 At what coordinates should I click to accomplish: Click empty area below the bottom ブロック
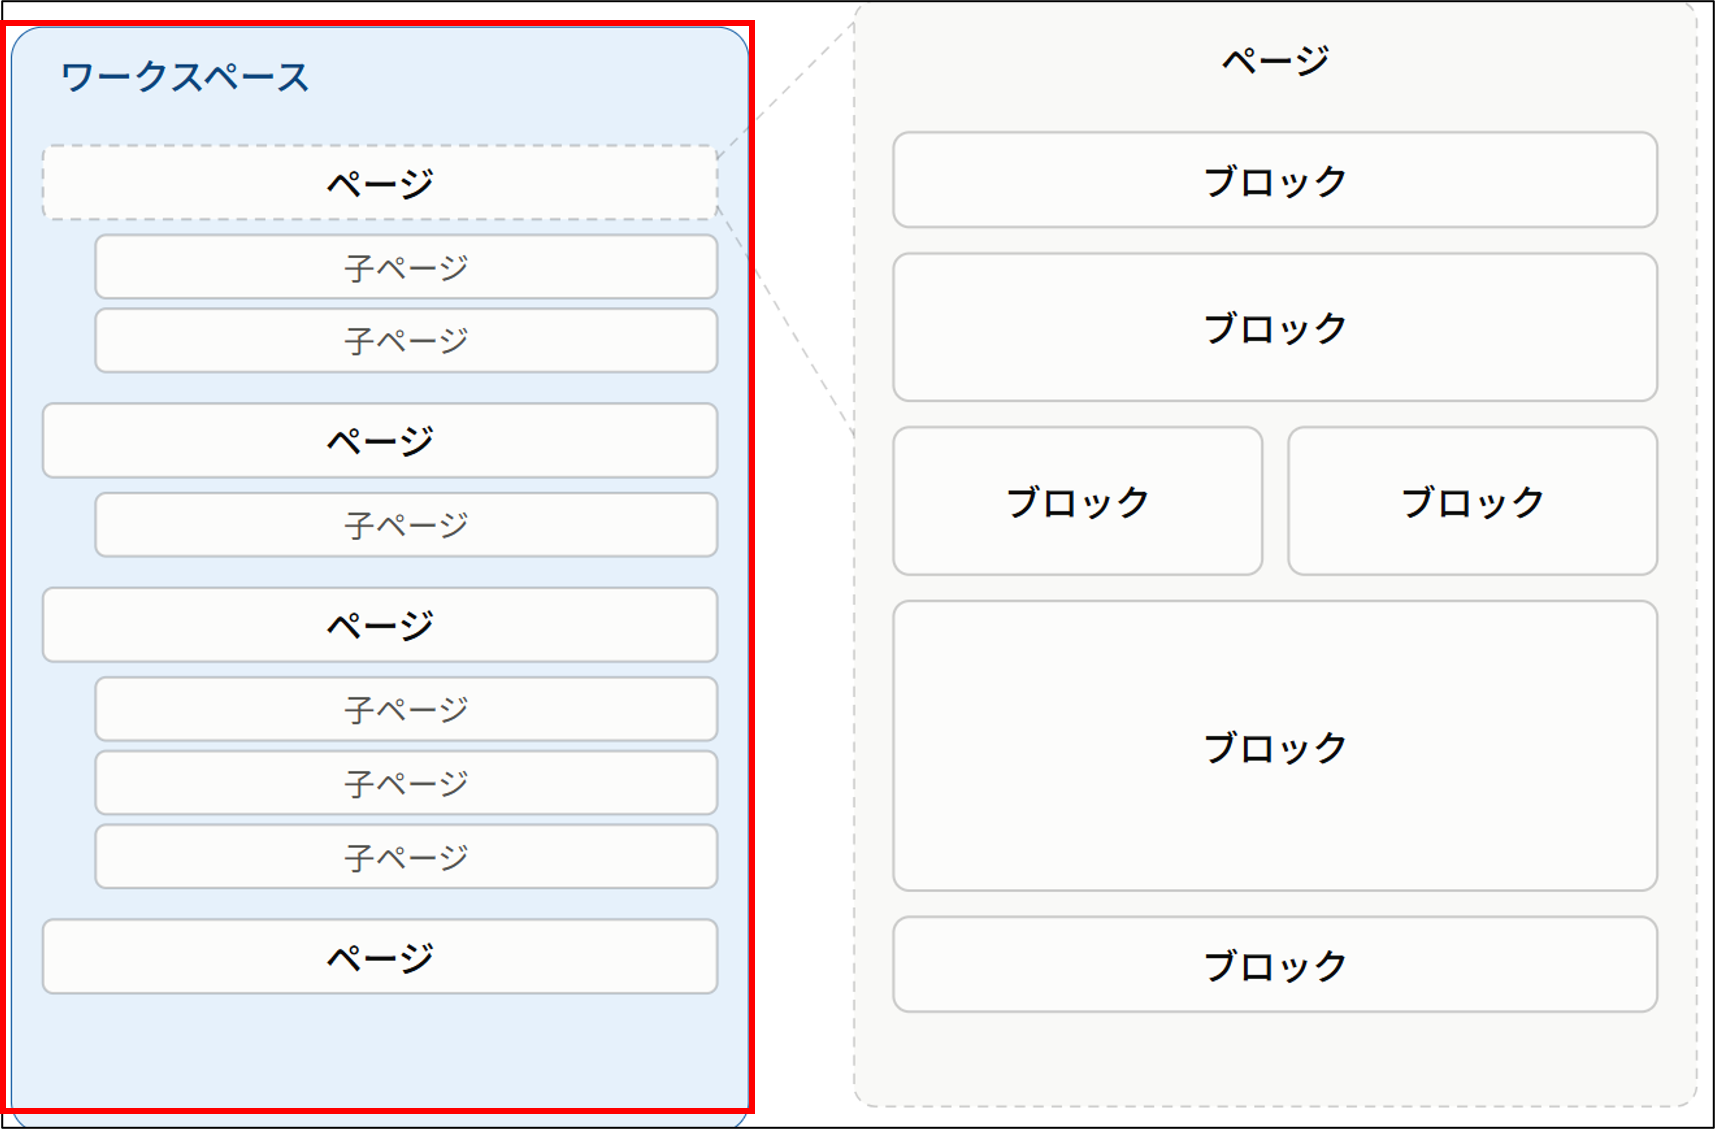pos(1275,1058)
